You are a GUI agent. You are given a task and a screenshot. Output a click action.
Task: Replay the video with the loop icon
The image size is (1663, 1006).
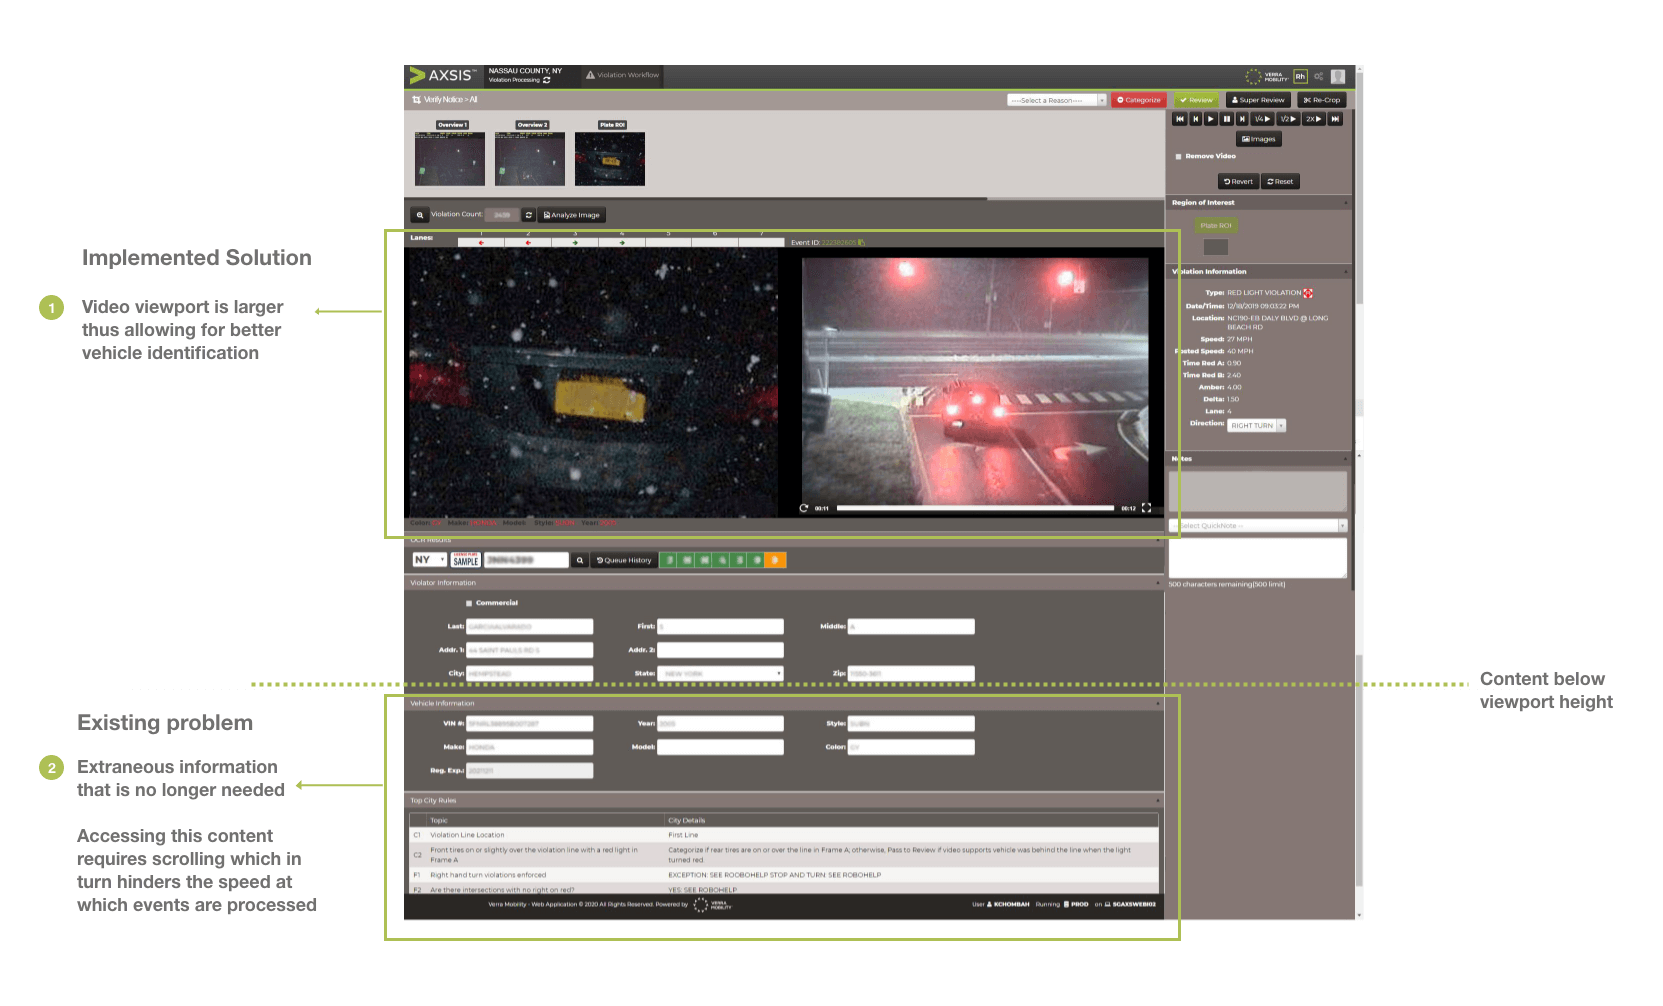tap(803, 508)
